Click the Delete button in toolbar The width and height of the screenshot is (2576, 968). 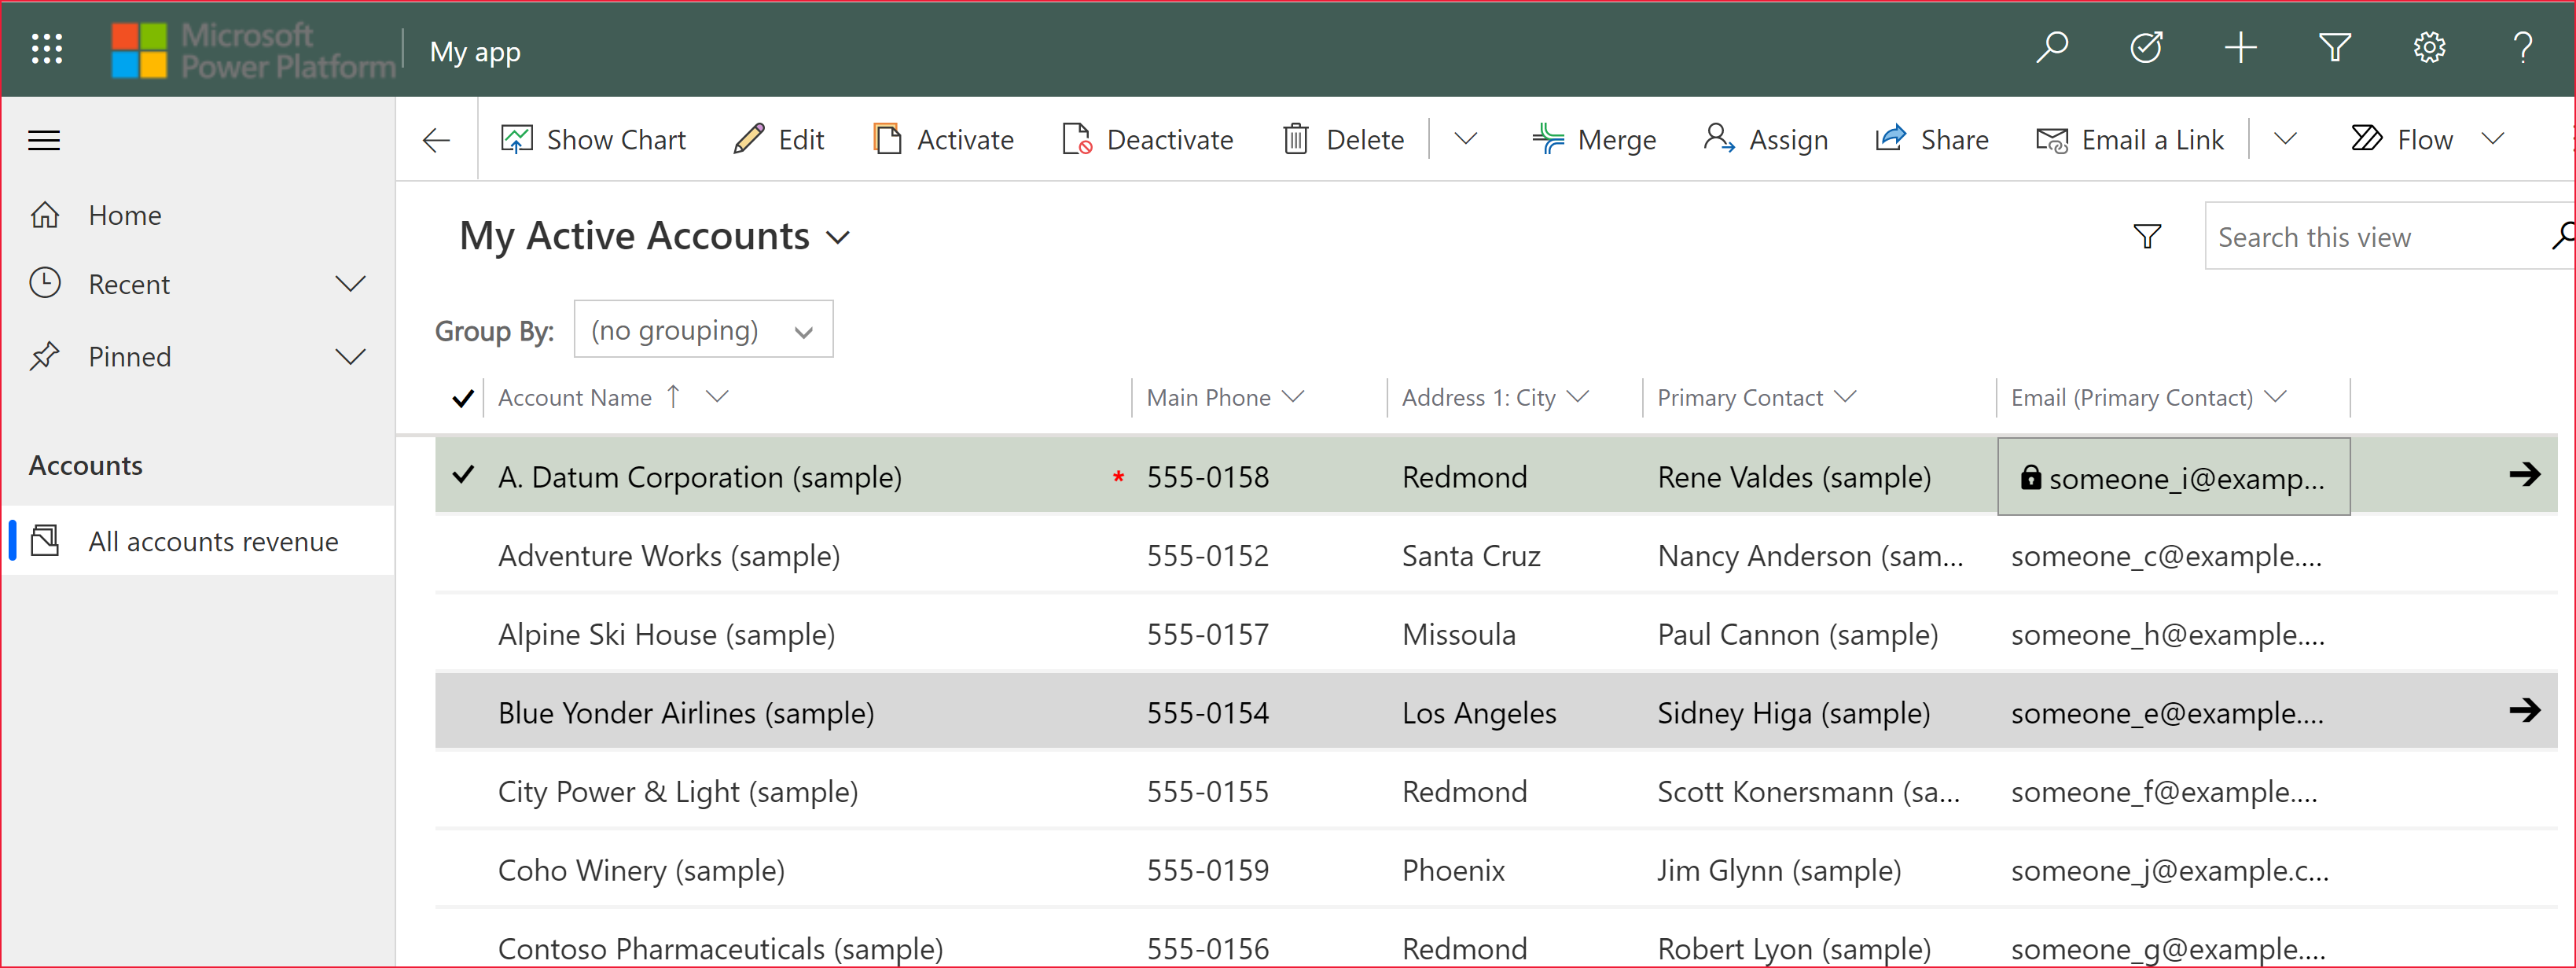[x=1347, y=140]
